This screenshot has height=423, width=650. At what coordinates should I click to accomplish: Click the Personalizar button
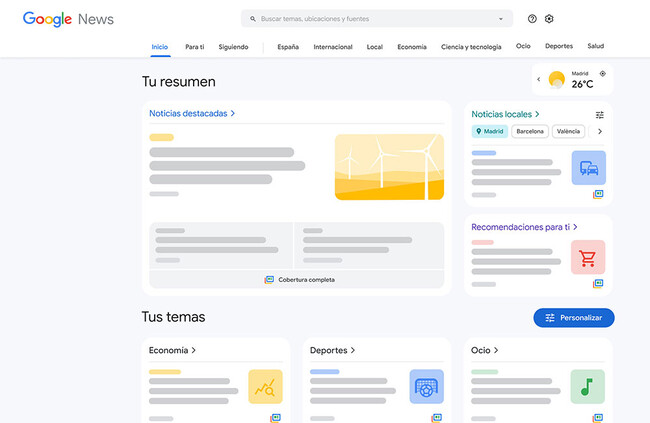tap(574, 318)
